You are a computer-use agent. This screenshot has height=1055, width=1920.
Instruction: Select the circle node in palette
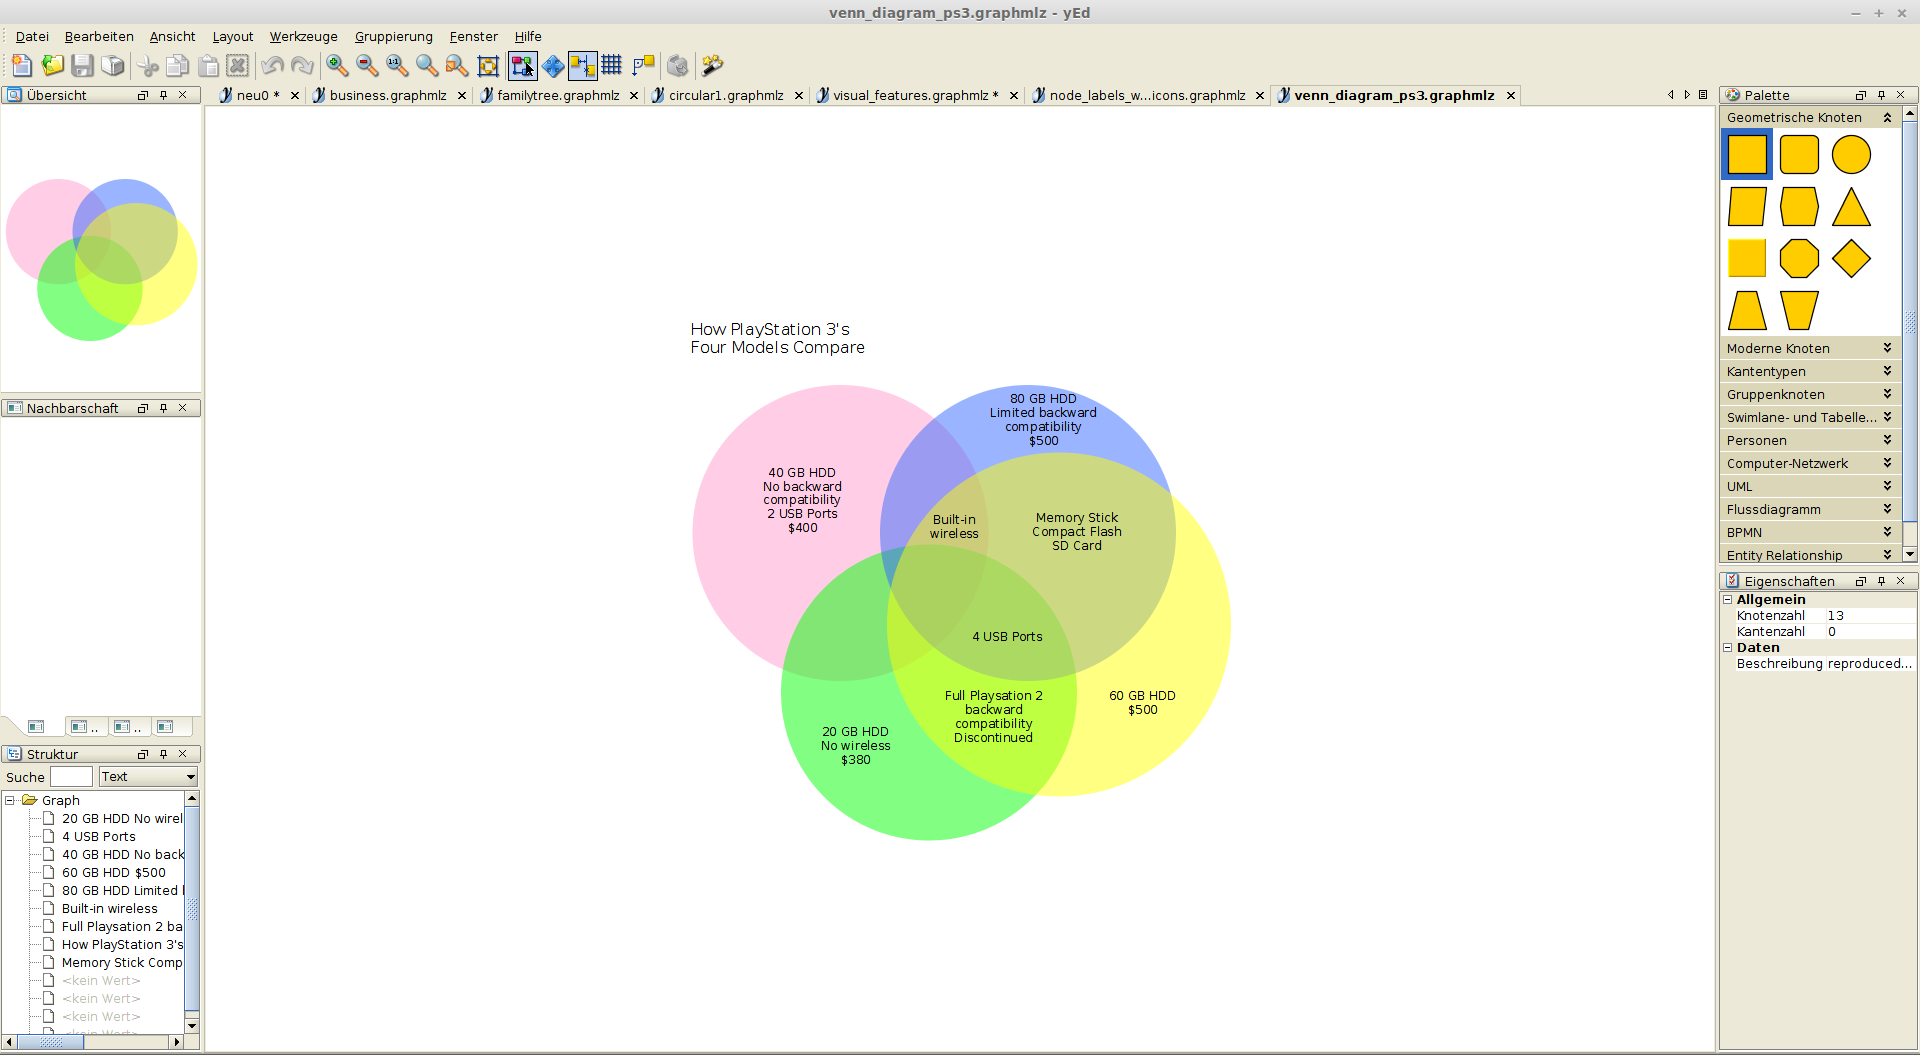tap(1851, 155)
